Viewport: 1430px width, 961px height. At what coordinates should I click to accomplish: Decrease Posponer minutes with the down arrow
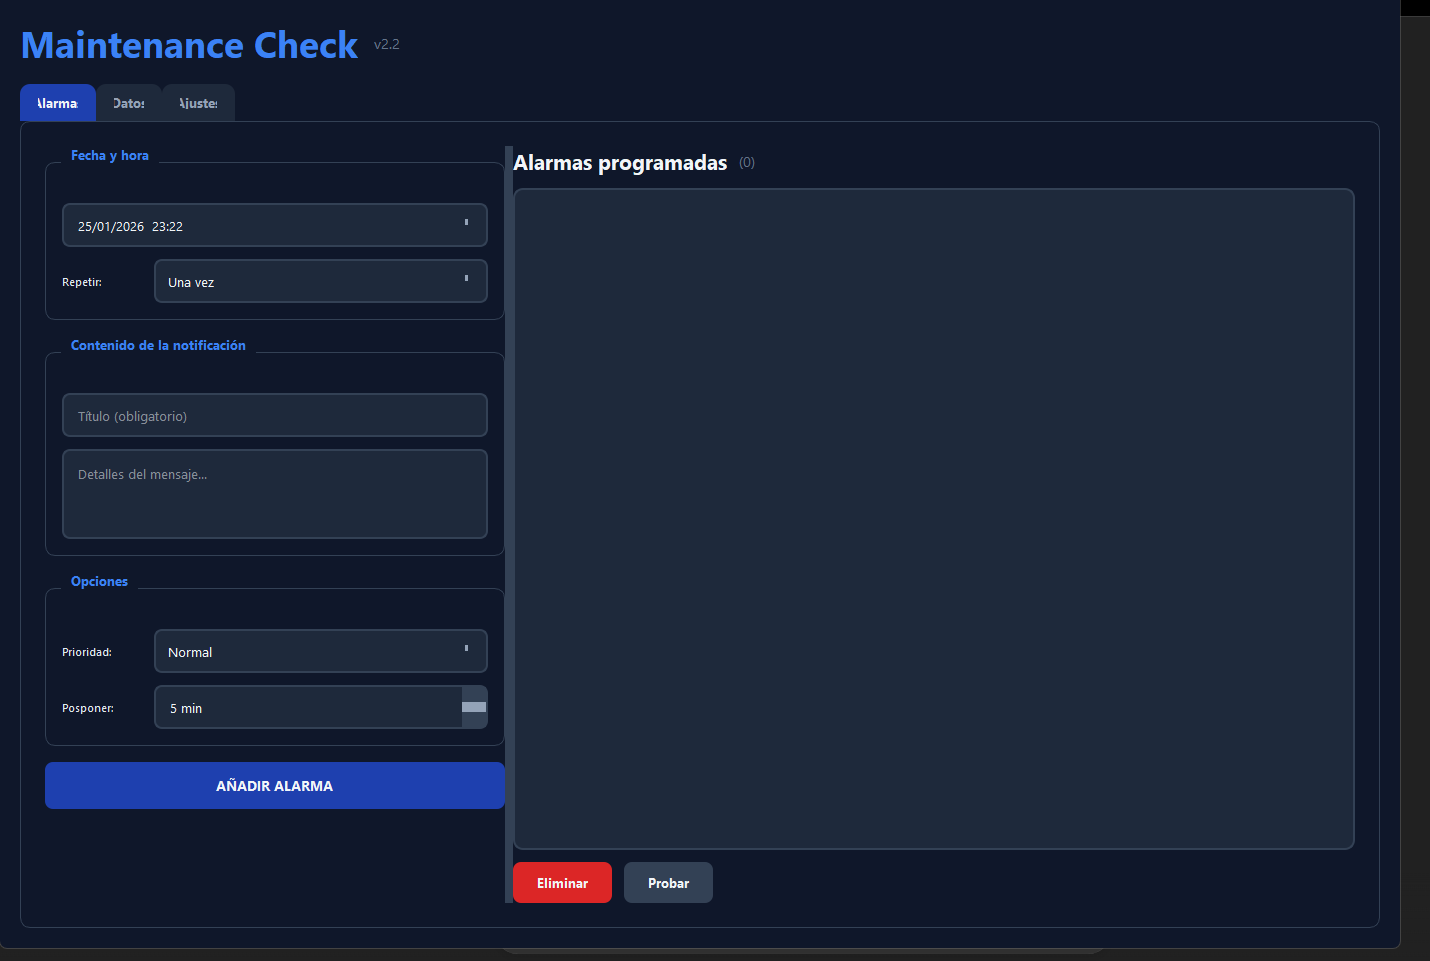click(474, 719)
